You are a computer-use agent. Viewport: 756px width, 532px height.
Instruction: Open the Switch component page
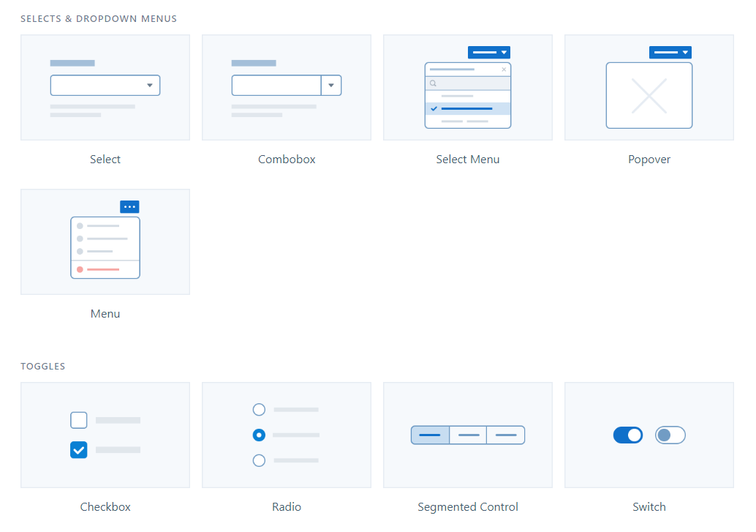pos(649,507)
